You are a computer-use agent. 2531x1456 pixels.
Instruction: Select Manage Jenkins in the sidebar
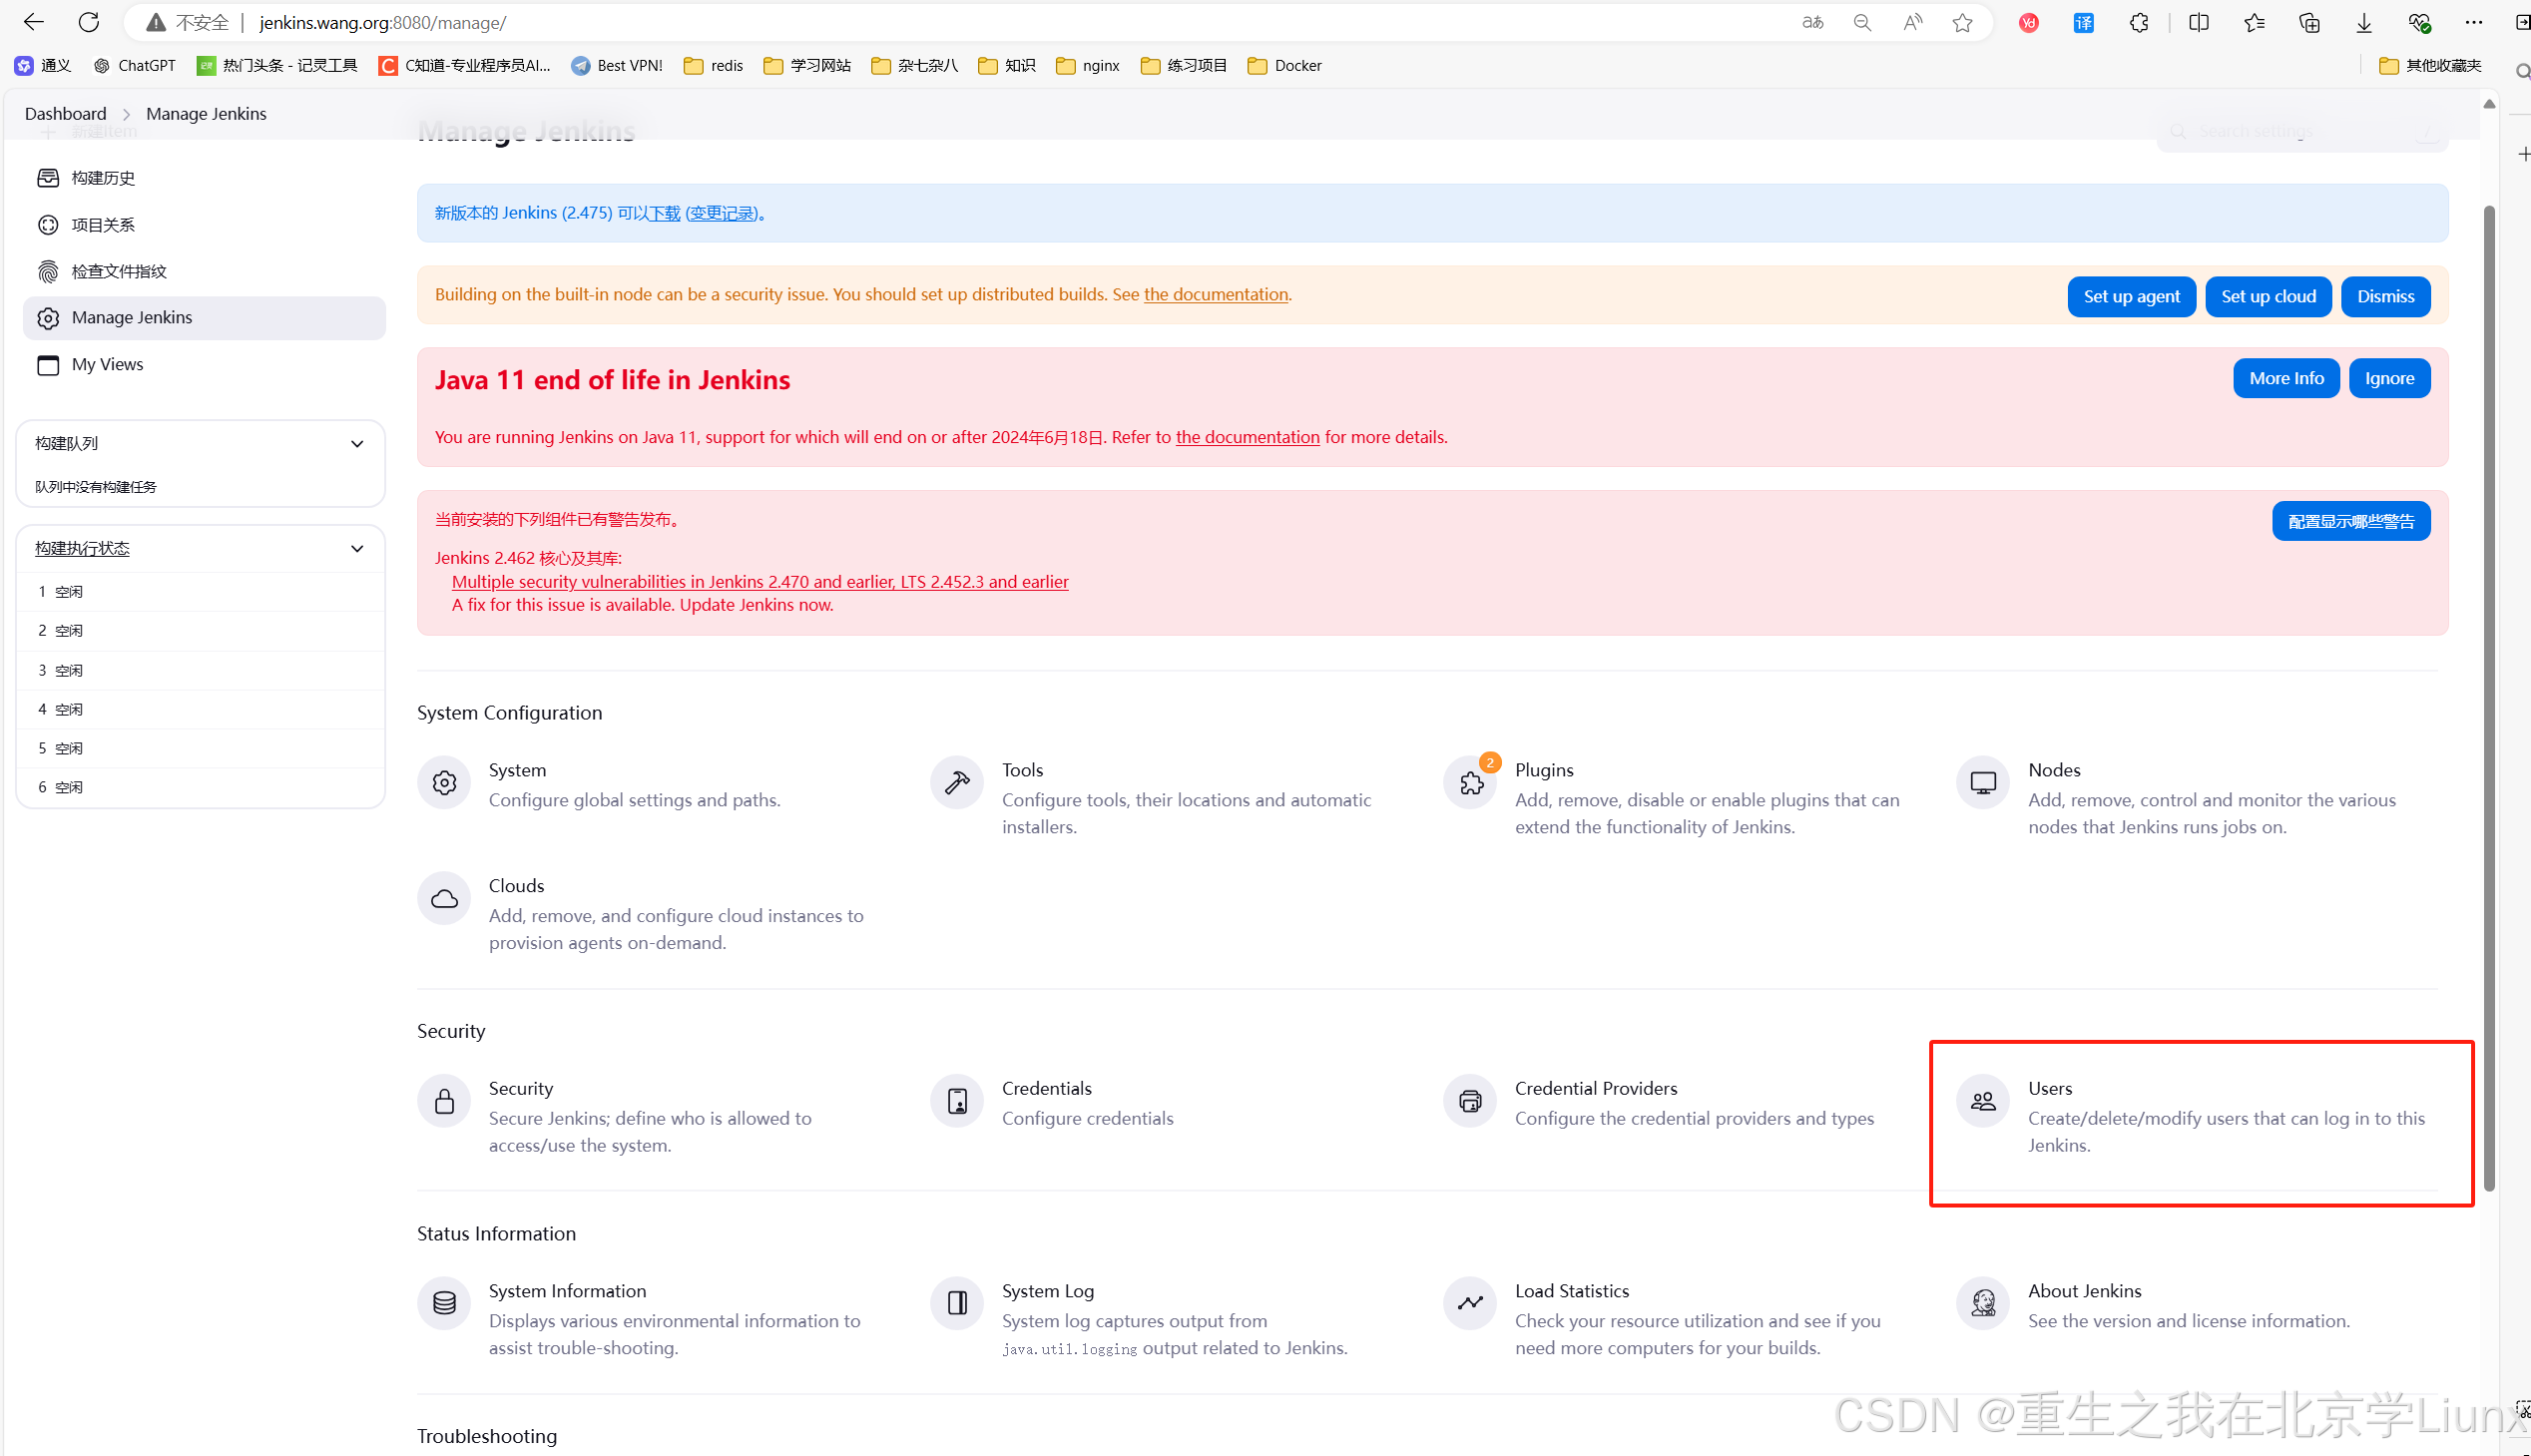(204, 318)
